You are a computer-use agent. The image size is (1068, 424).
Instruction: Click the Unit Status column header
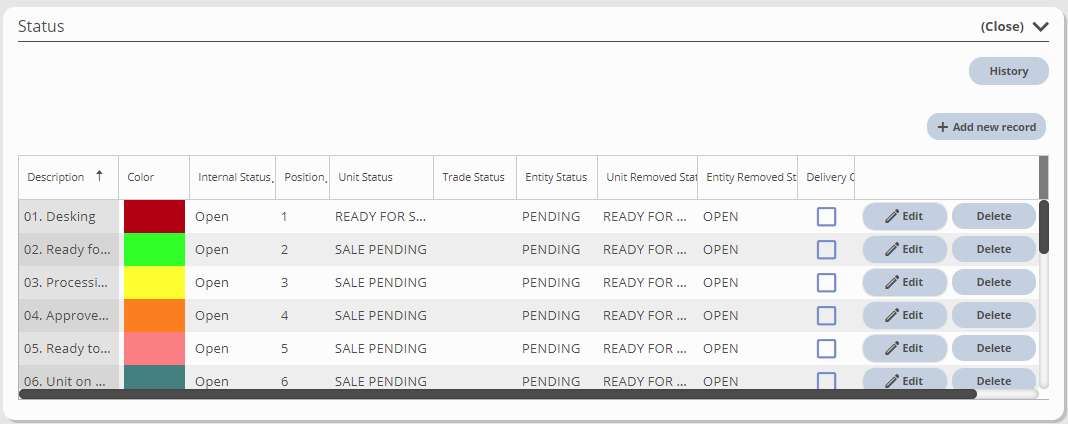coord(365,177)
